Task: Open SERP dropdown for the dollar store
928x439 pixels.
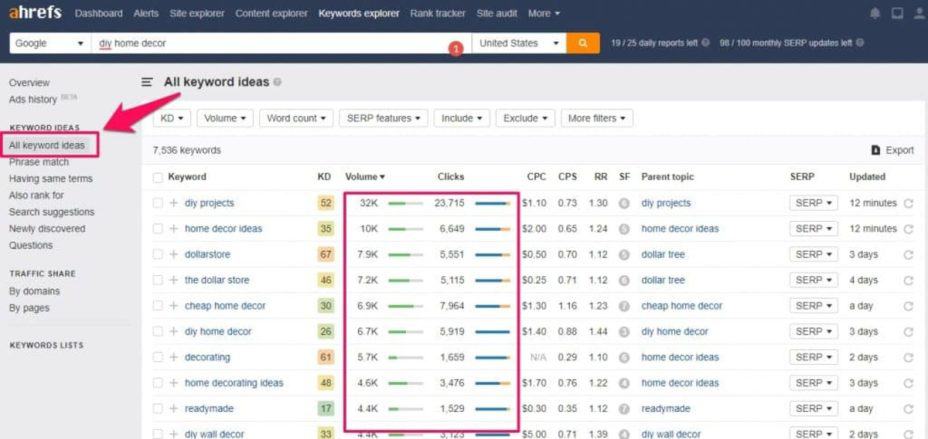Action: pyautogui.click(x=814, y=280)
